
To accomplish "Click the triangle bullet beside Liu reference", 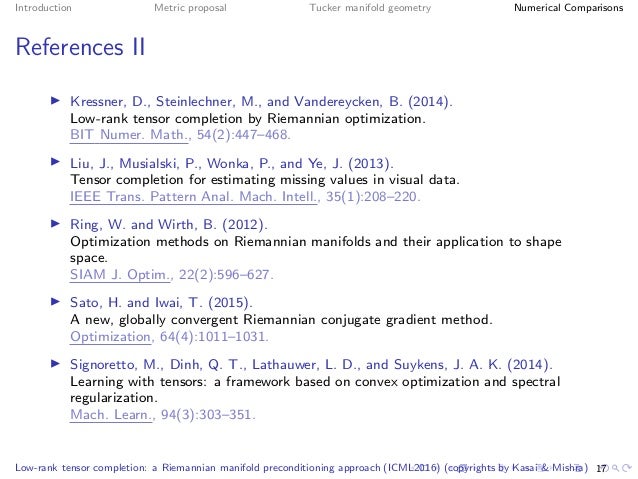I will [56, 162].
